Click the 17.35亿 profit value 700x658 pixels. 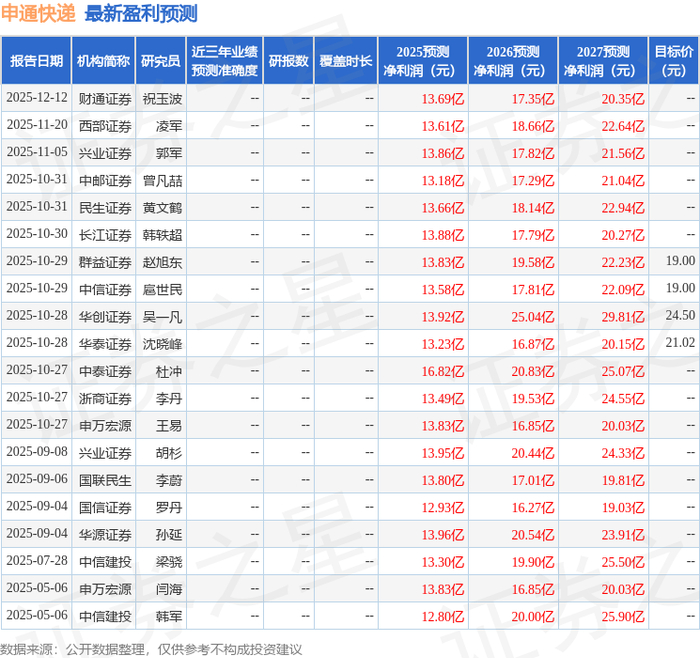[x=533, y=99]
